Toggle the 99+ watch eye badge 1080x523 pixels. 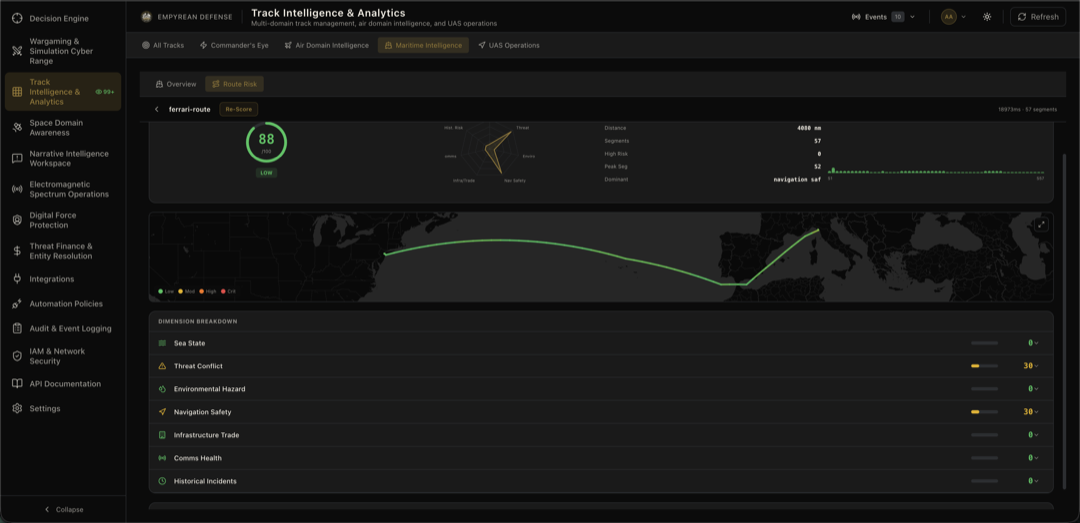[x=105, y=92]
